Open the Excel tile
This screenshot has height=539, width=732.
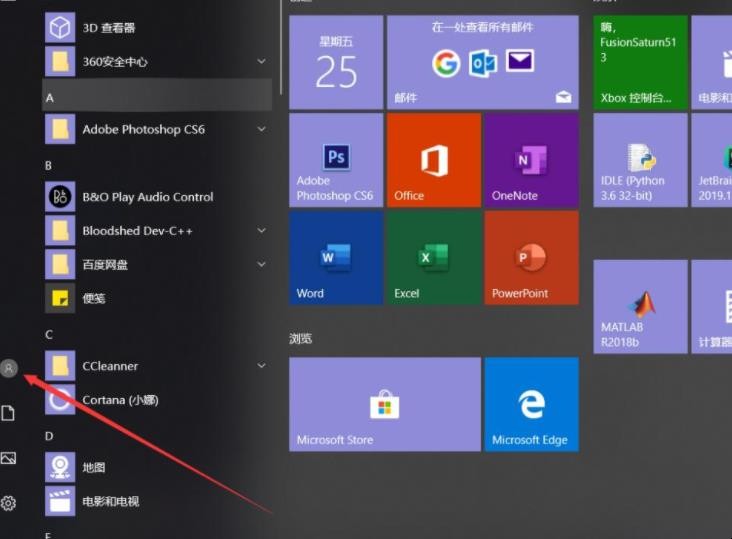[434, 258]
